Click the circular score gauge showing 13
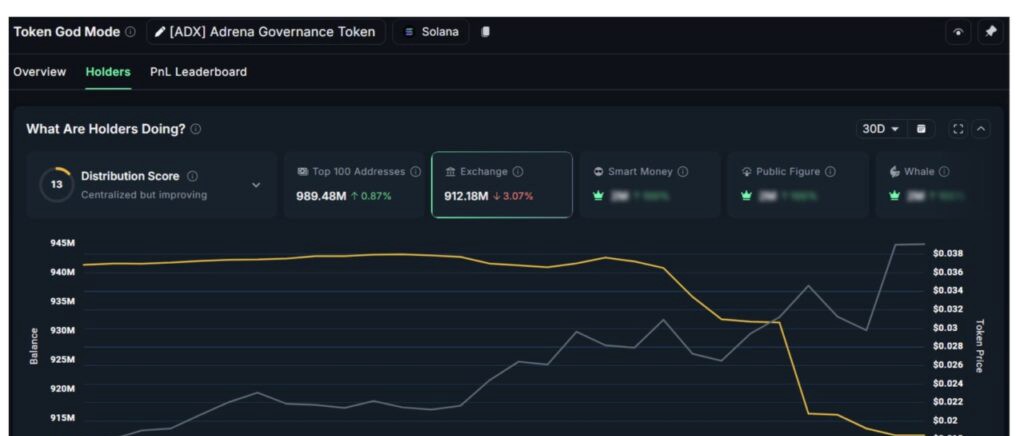The height and width of the screenshot is (436, 1024). (x=57, y=185)
